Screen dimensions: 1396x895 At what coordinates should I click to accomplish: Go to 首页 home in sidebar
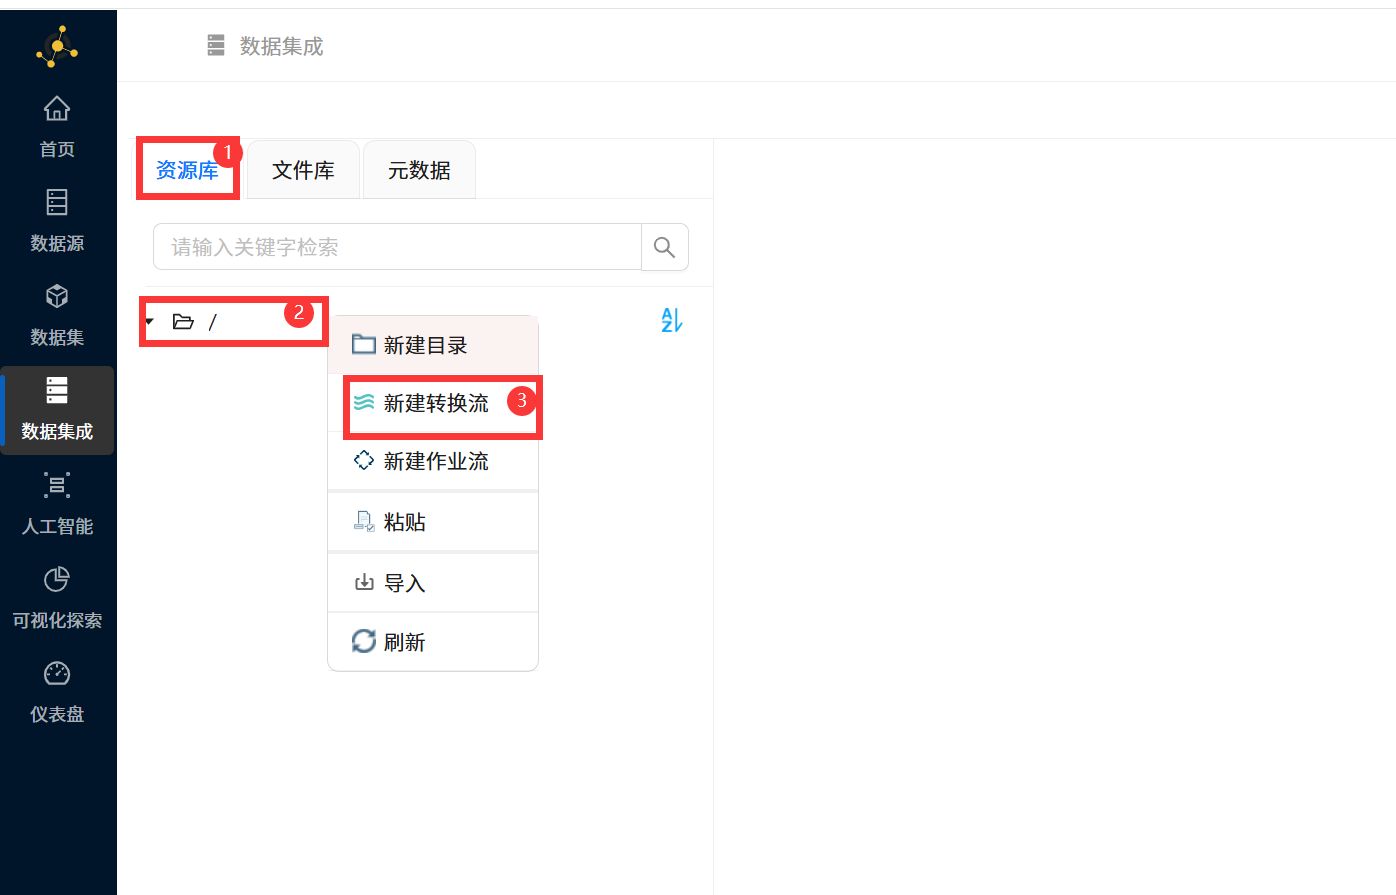click(57, 127)
